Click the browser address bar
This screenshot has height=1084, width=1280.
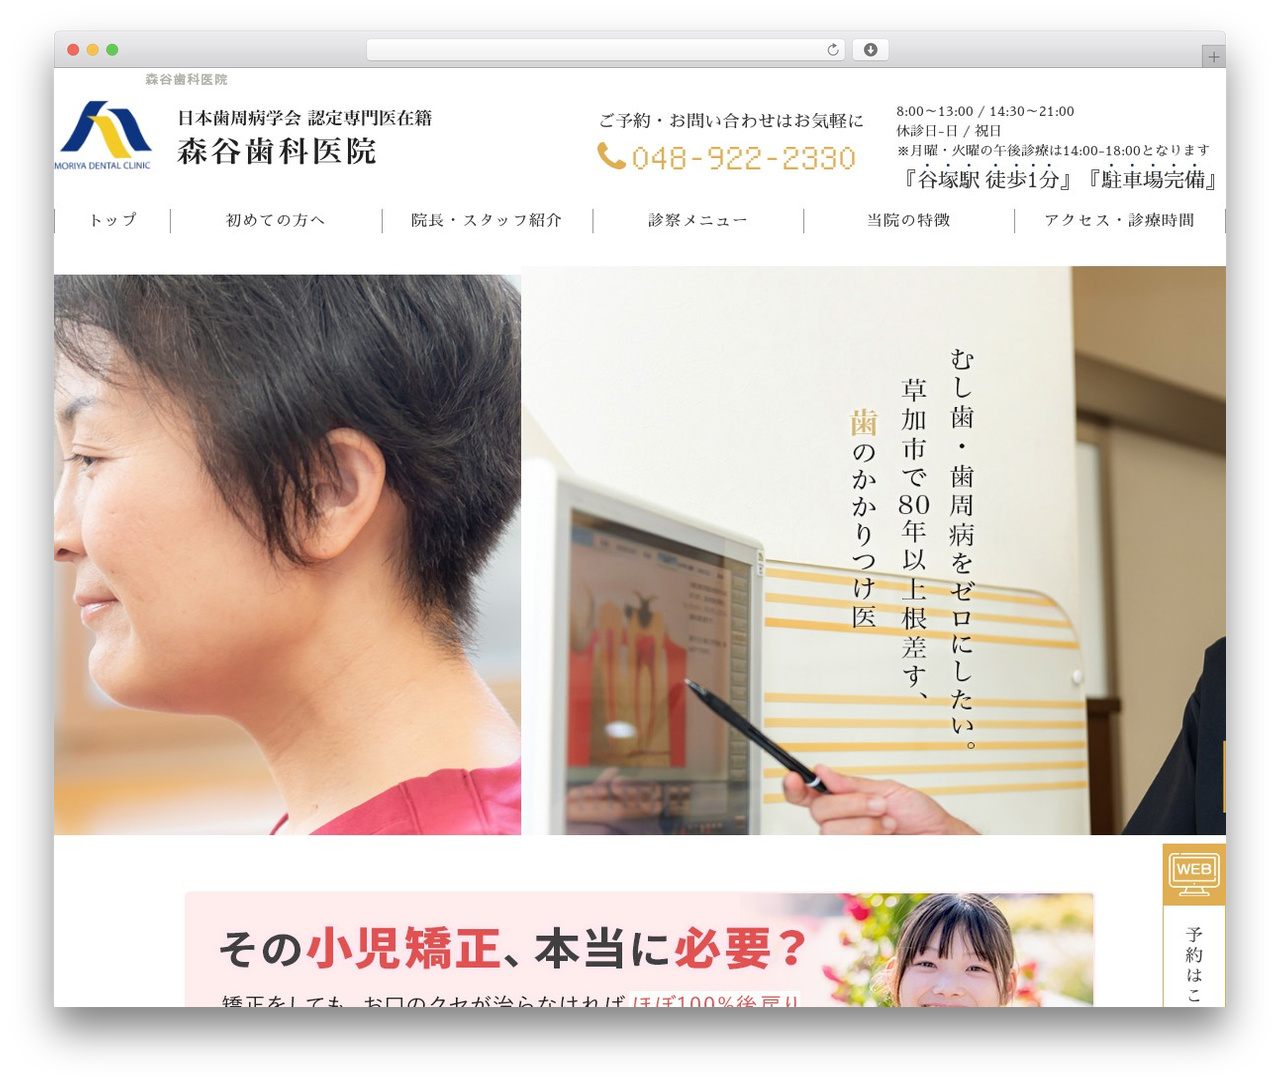[606, 50]
